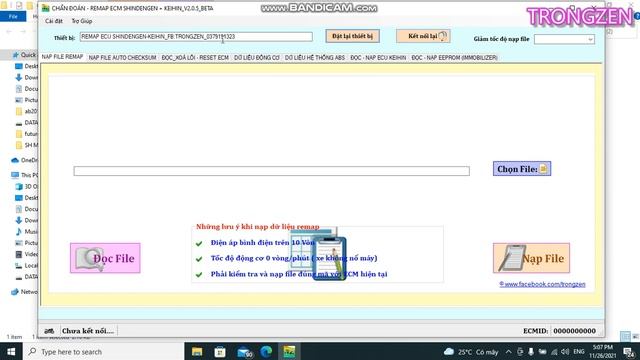Open the www.facebook.com/trongzen link
The height and width of the screenshot is (360, 640).
[542, 284]
